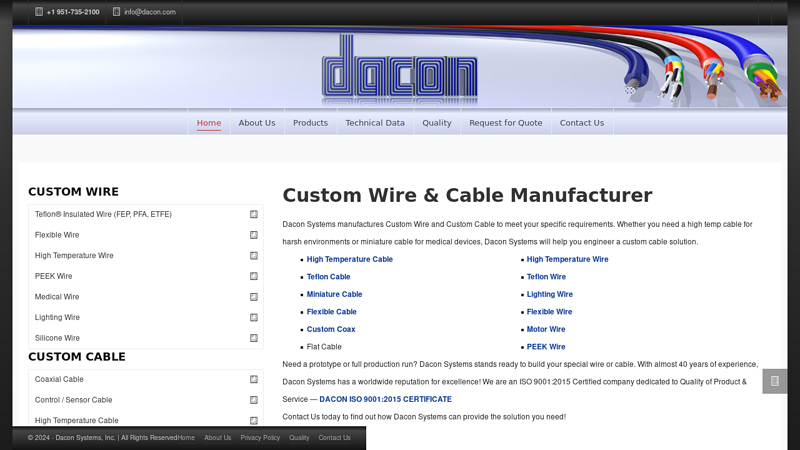Image resolution: width=800 pixels, height=450 pixels.
Task: Click icon beside Control / Sensor Cable item
Action: (x=254, y=400)
